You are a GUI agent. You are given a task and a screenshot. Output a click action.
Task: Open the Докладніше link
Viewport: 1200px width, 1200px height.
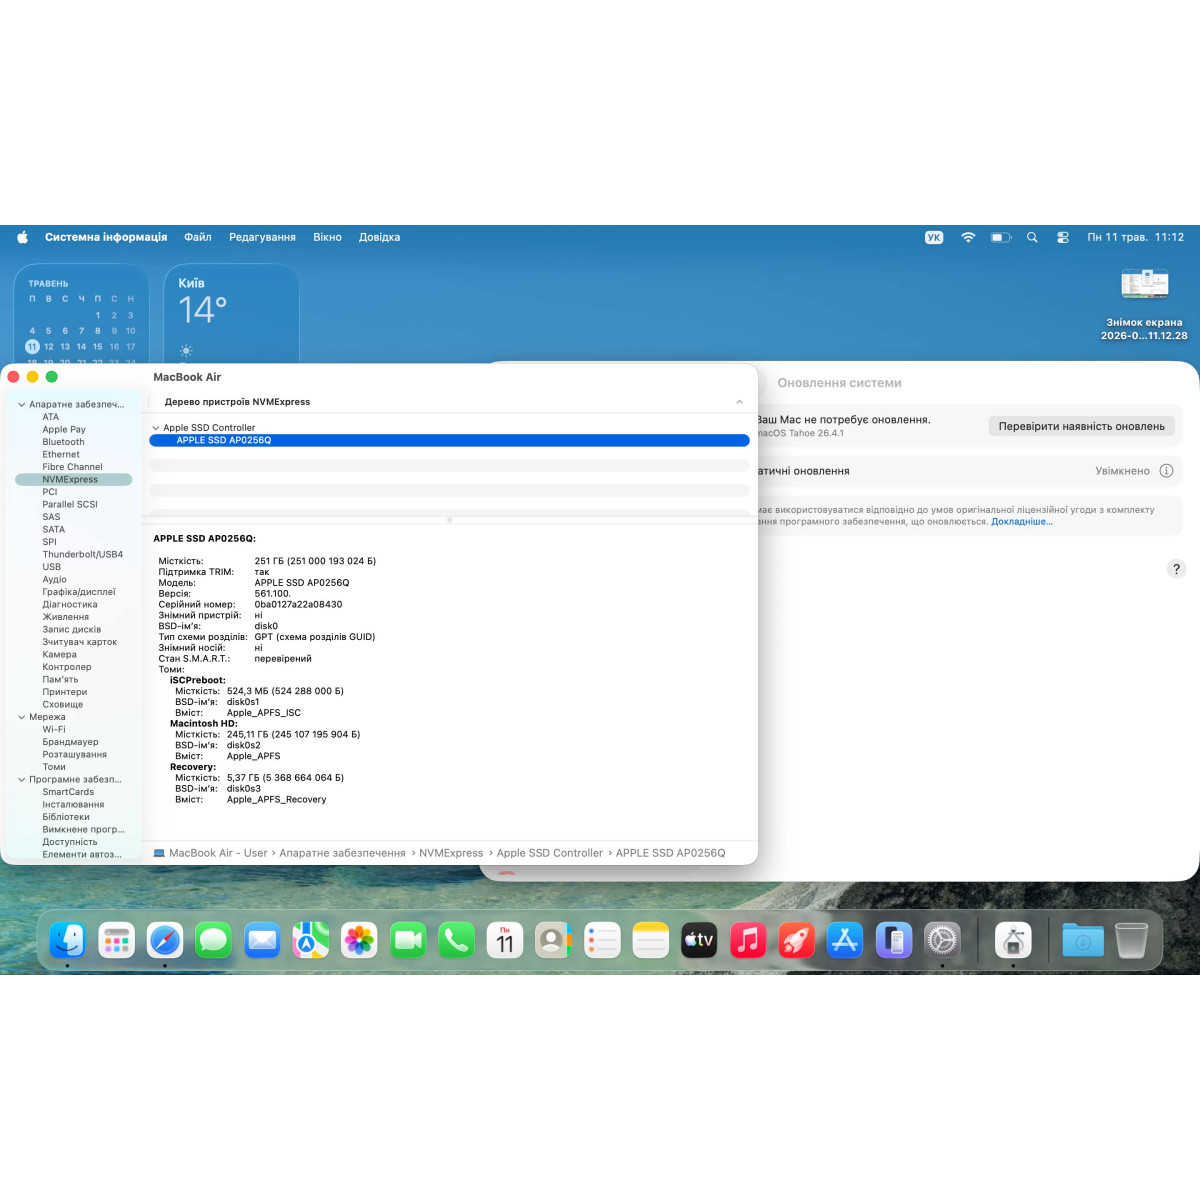tap(1022, 522)
